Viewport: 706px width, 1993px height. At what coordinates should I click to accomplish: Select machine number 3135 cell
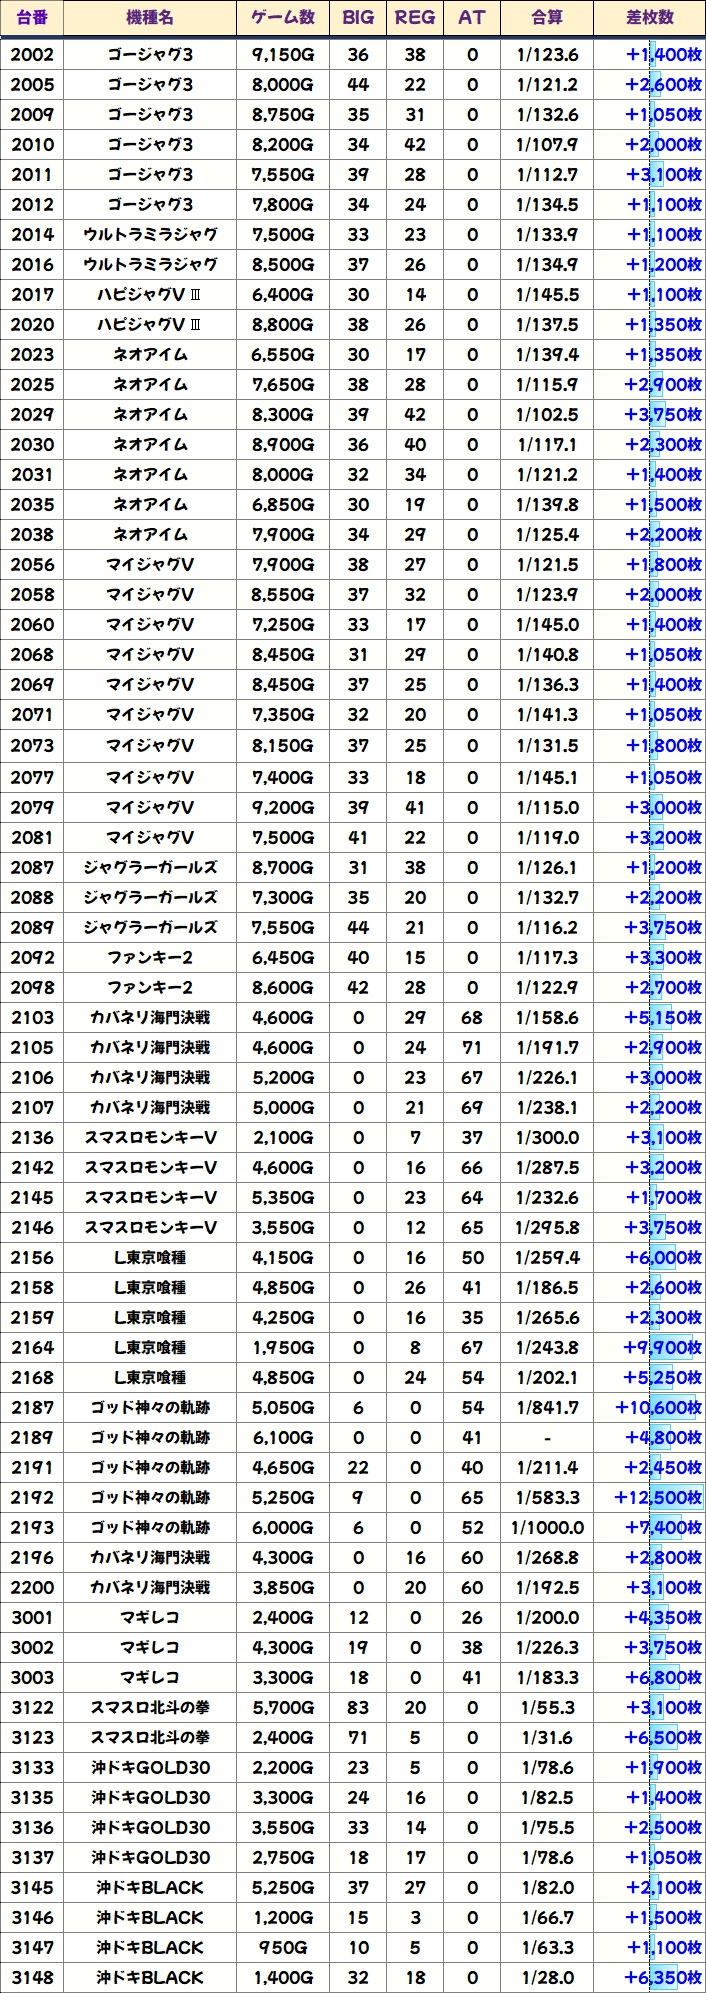(x=32, y=1797)
